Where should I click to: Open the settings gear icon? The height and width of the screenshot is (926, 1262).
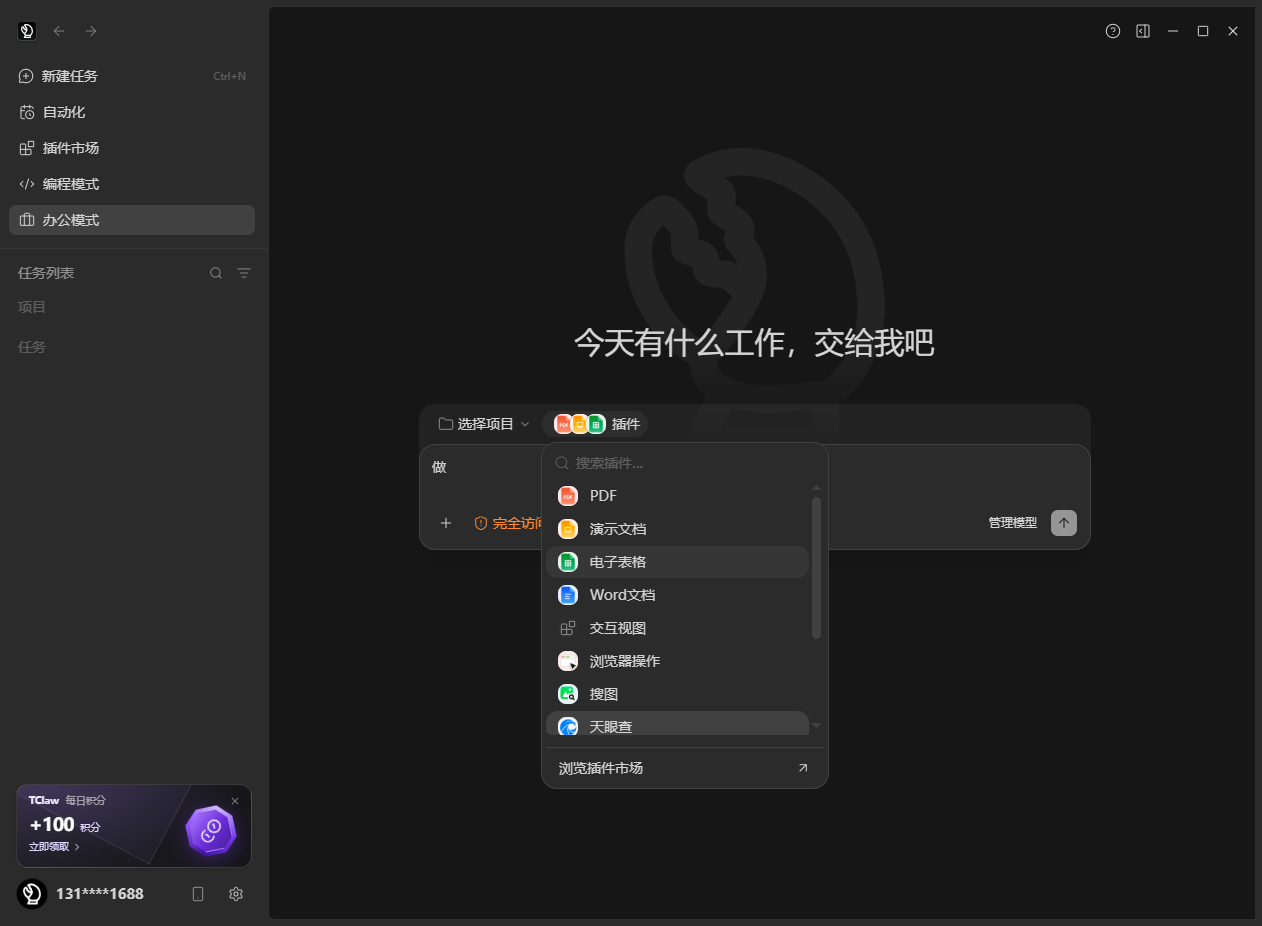[236, 894]
